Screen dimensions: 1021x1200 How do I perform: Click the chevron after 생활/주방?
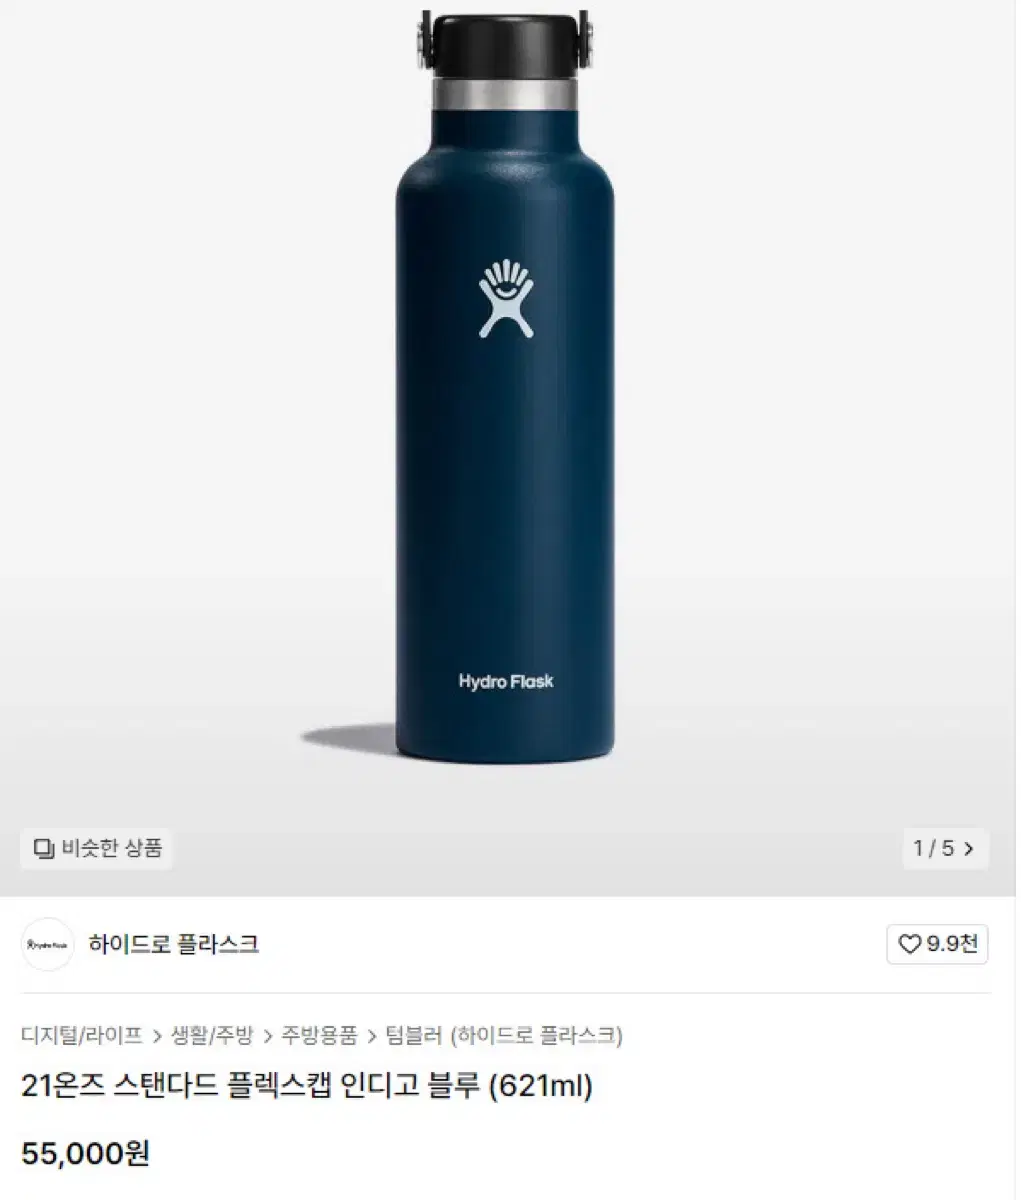point(268,1036)
